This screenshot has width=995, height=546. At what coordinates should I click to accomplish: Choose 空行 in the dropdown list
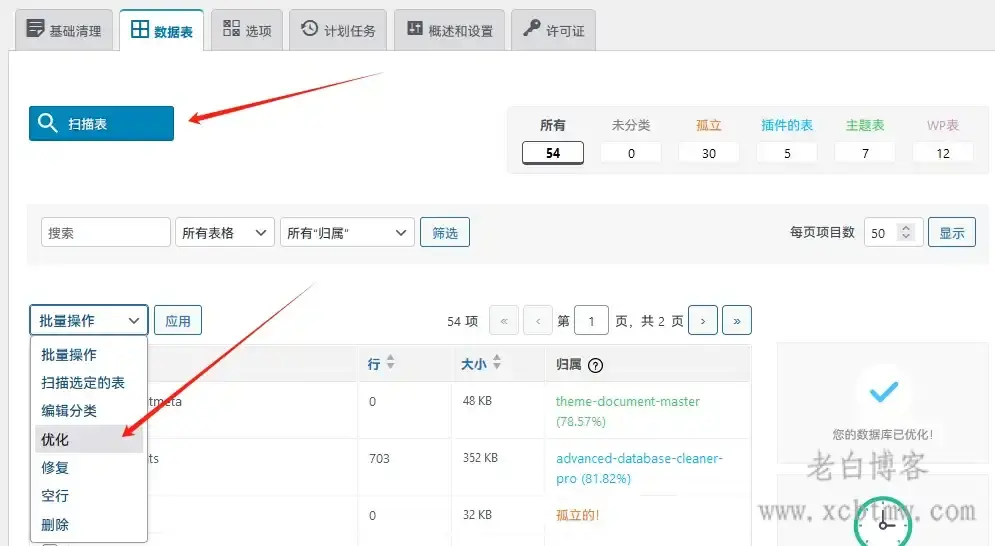point(89,496)
